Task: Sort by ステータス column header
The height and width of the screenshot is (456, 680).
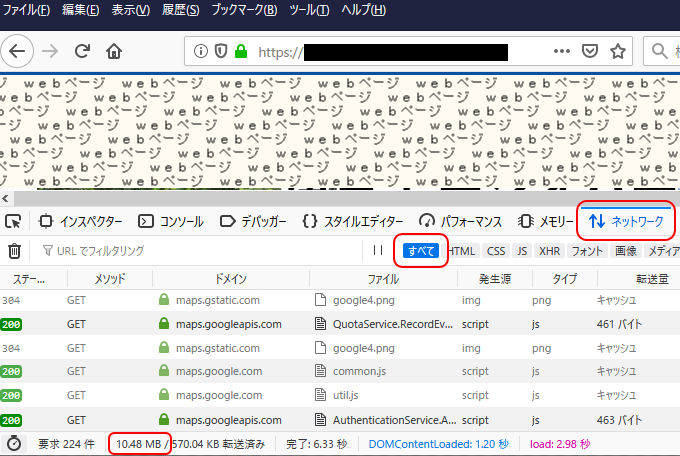Action: [33, 279]
